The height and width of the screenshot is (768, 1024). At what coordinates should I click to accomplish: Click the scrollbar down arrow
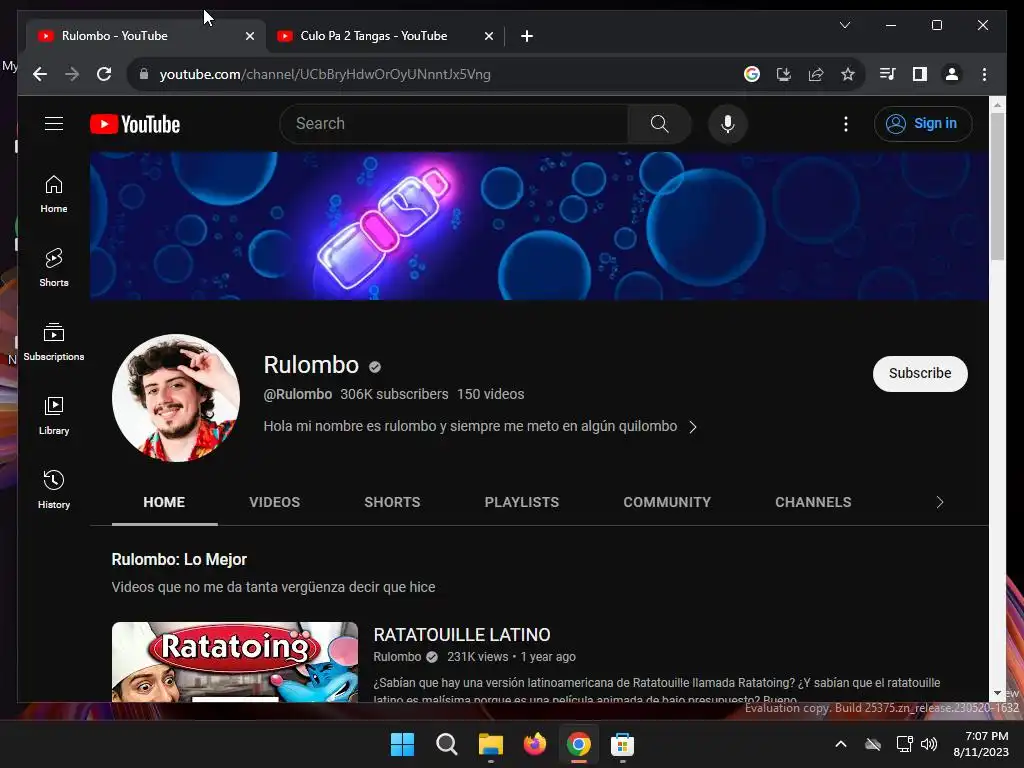click(x=997, y=693)
